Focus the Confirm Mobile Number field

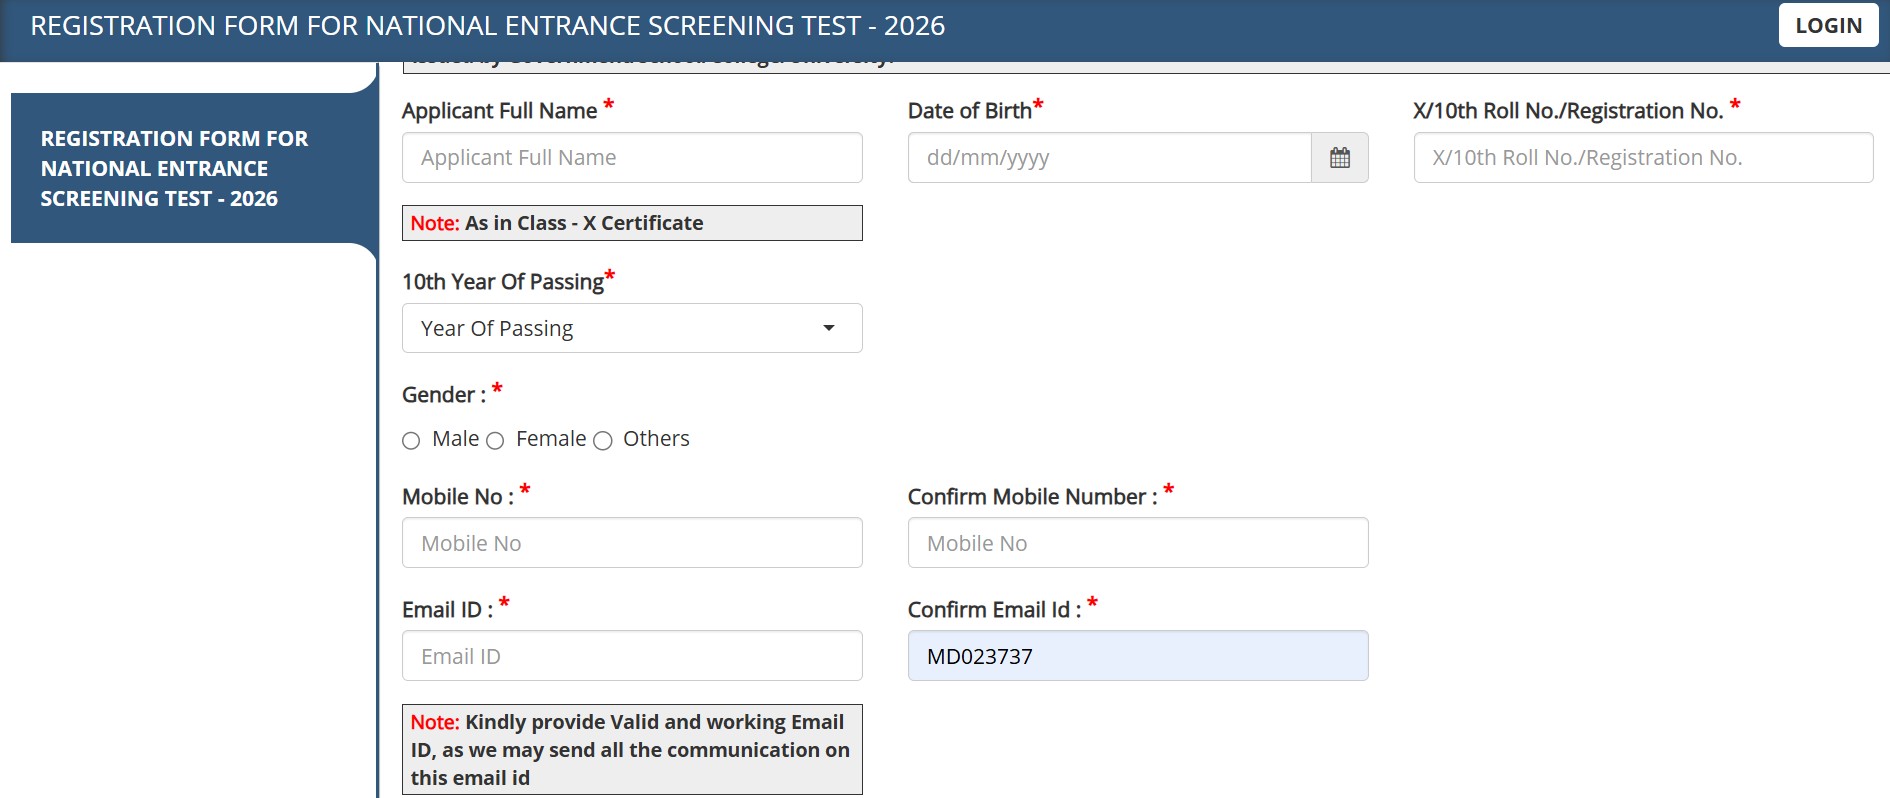click(x=1137, y=543)
